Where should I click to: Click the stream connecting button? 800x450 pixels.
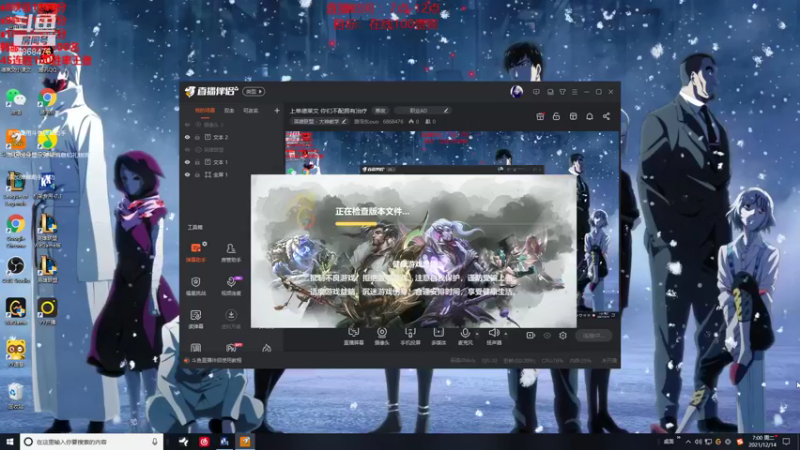point(593,335)
